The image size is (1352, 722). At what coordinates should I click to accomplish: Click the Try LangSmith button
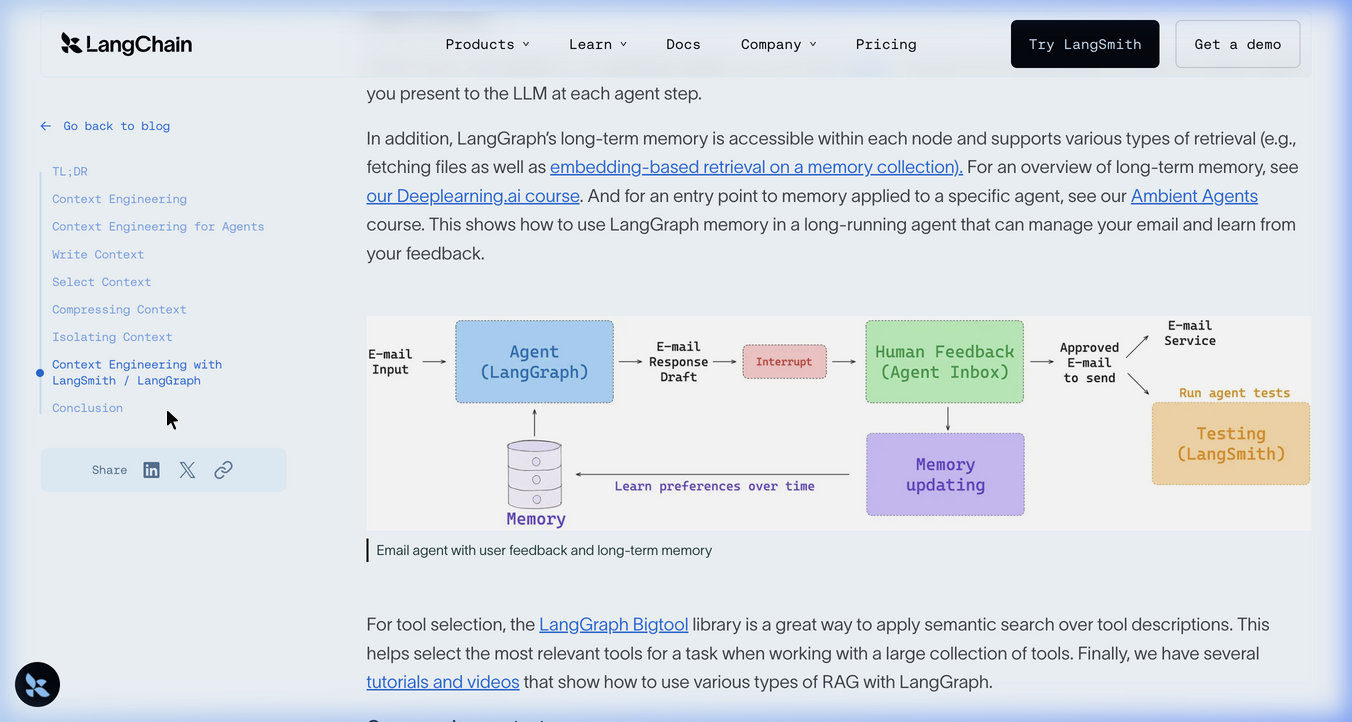1085,44
